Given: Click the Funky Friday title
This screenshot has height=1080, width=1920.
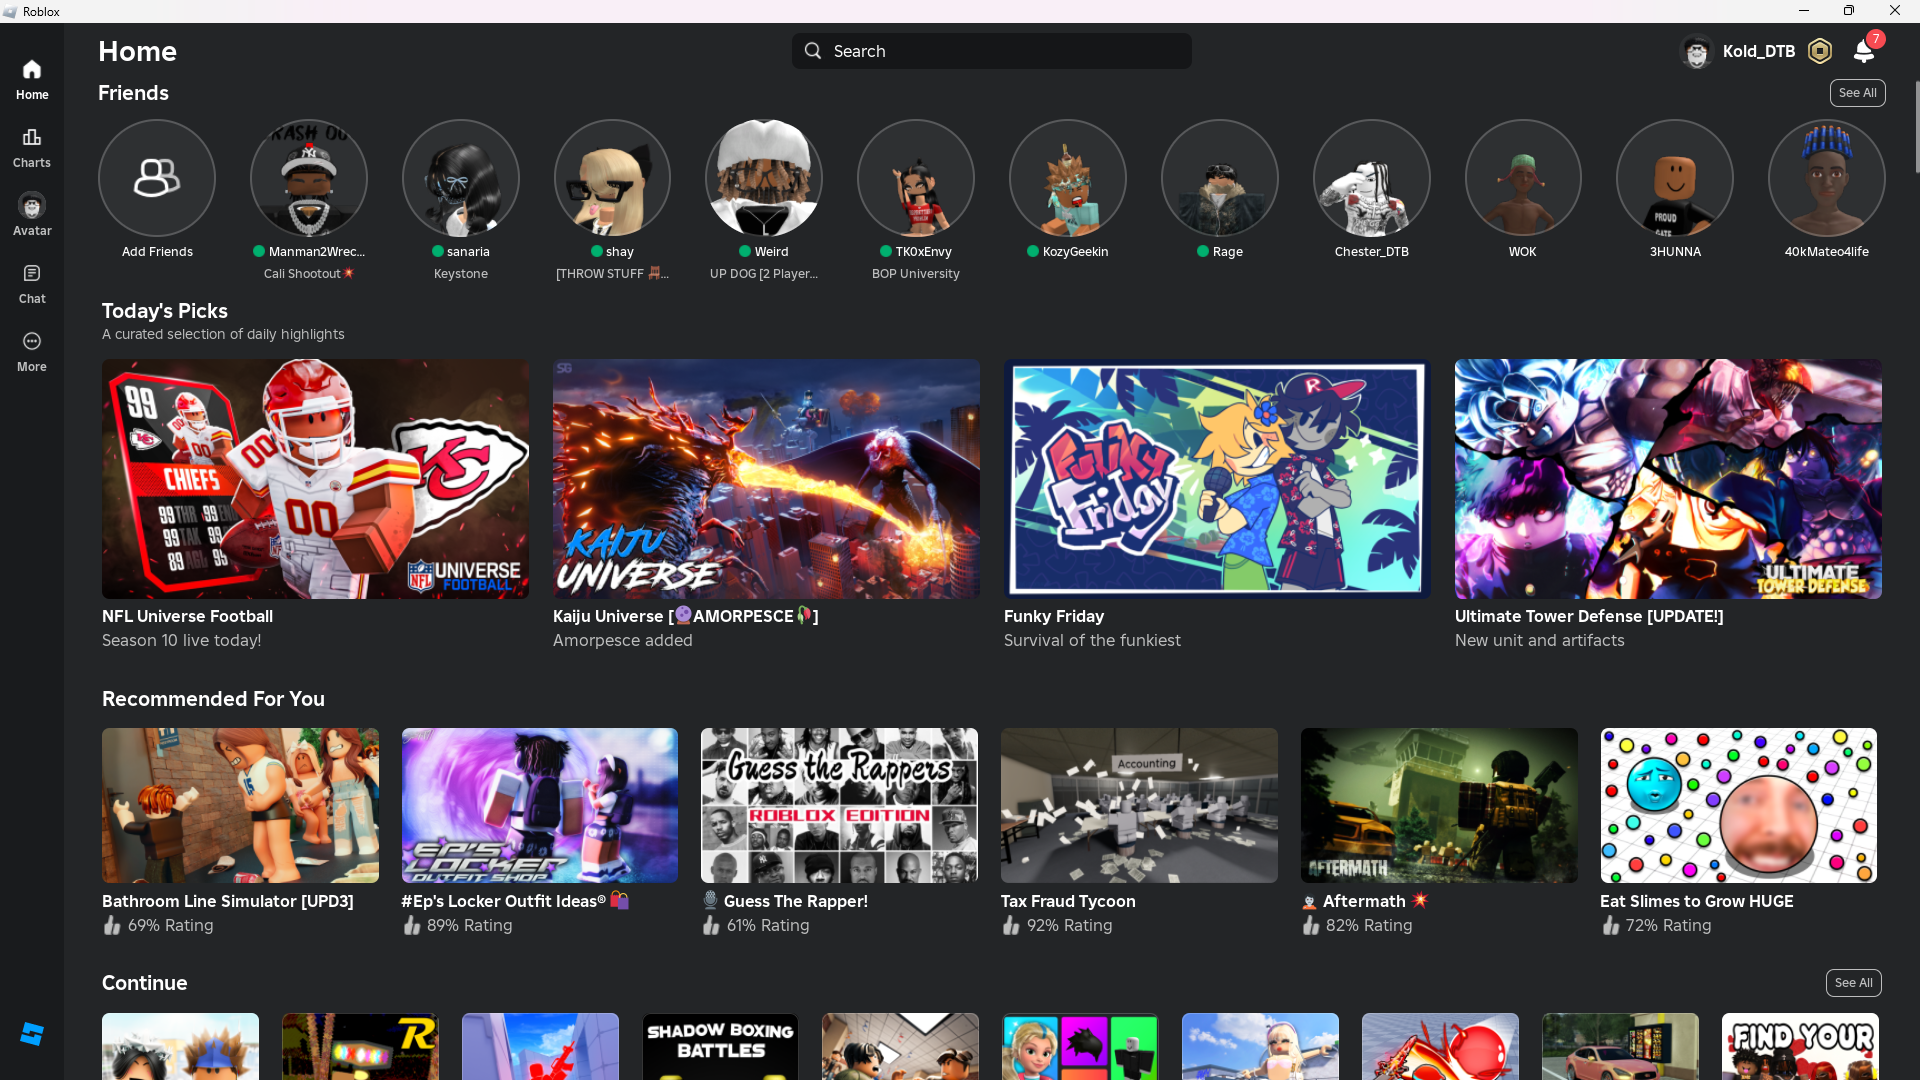Looking at the screenshot, I should [x=1054, y=616].
